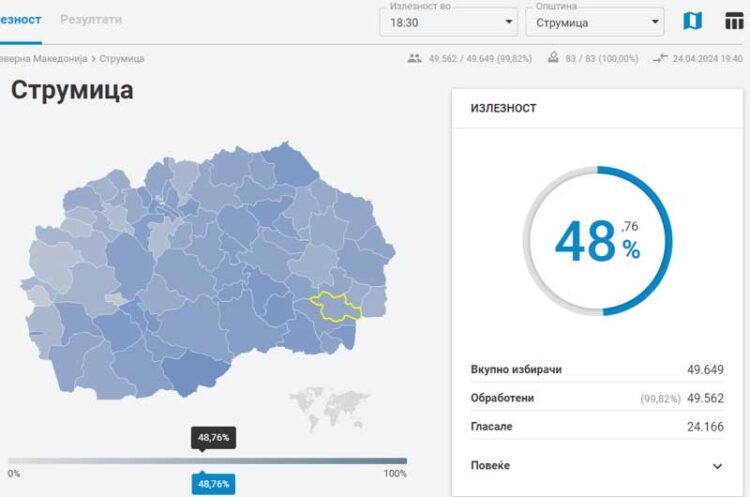Click the dark 48,76% tooltip label
This screenshot has width=750, height=497.
pos(213,438)
